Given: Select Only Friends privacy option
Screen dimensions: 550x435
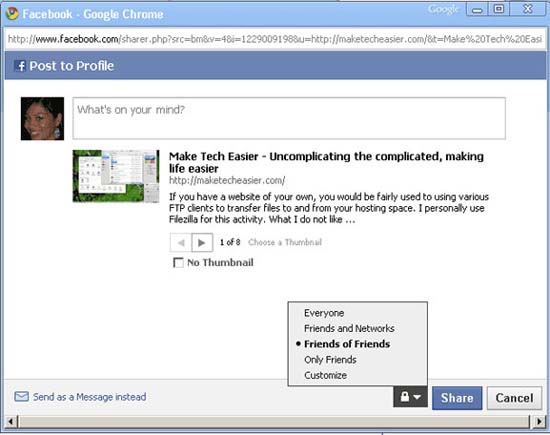Looking at the screenshot, I should point(330,360).
